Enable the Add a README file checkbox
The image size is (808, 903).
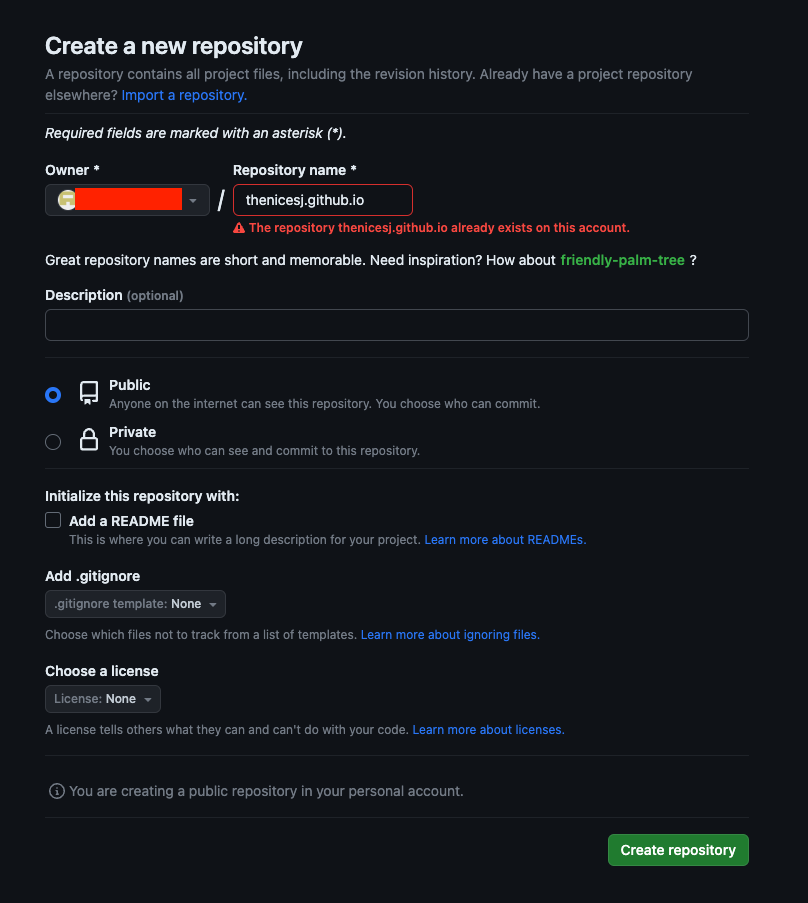click(x=53, y=520)
